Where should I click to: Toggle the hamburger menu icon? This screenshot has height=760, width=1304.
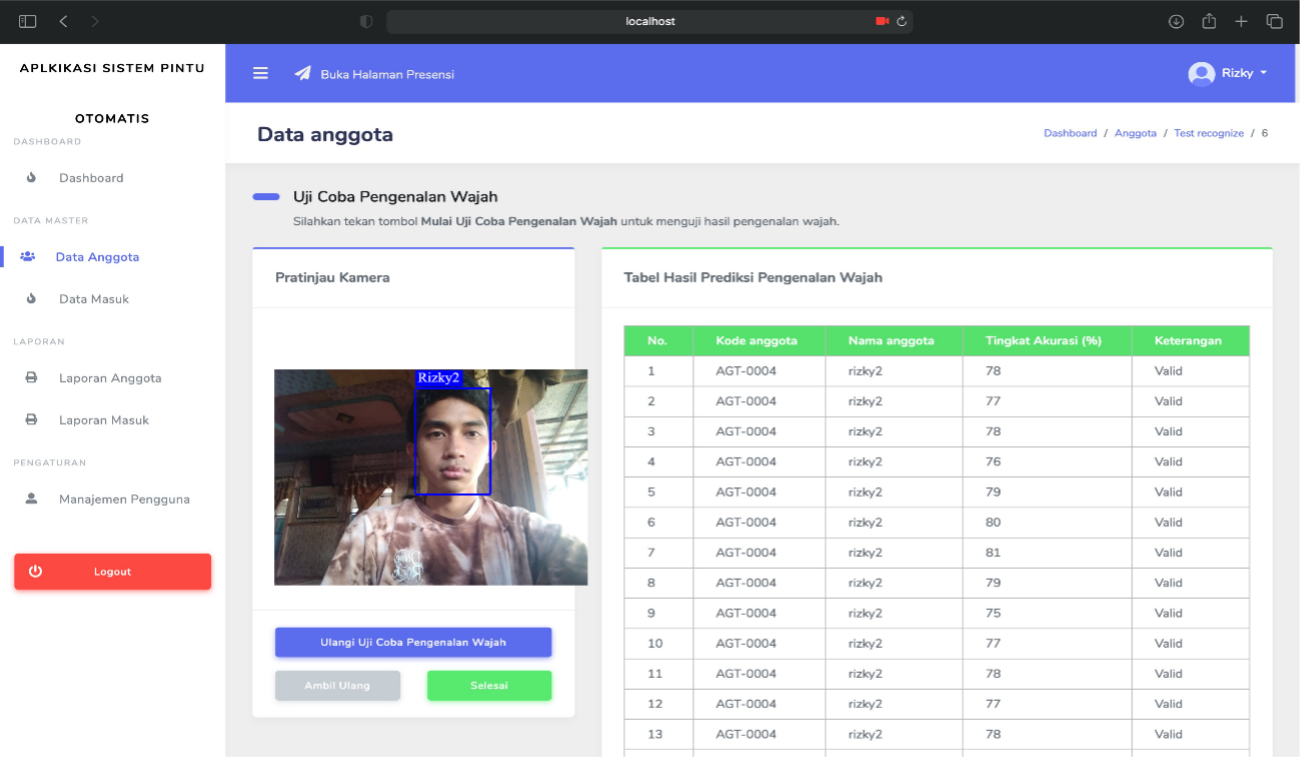coord(261,73)
